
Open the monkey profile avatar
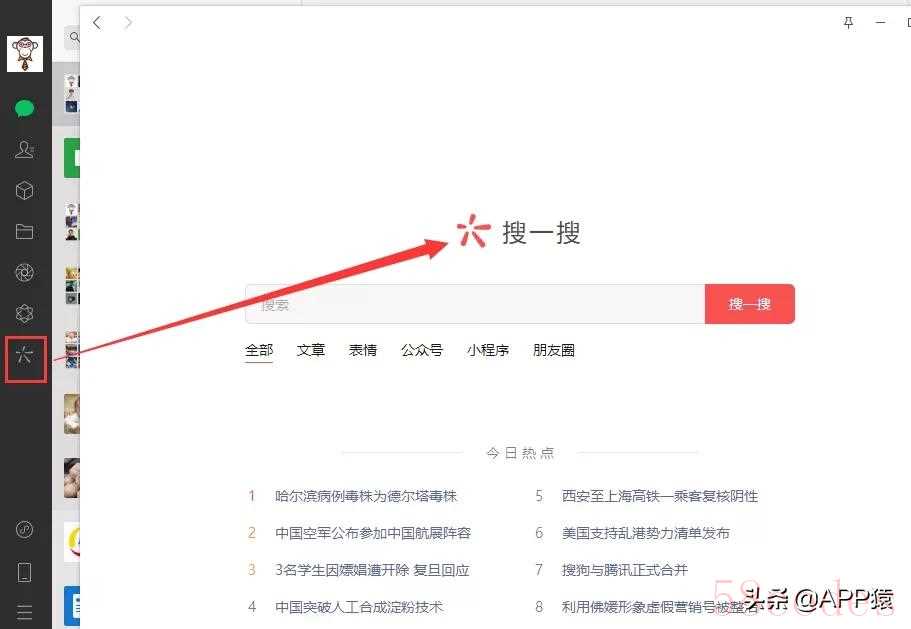pos(25,53)
